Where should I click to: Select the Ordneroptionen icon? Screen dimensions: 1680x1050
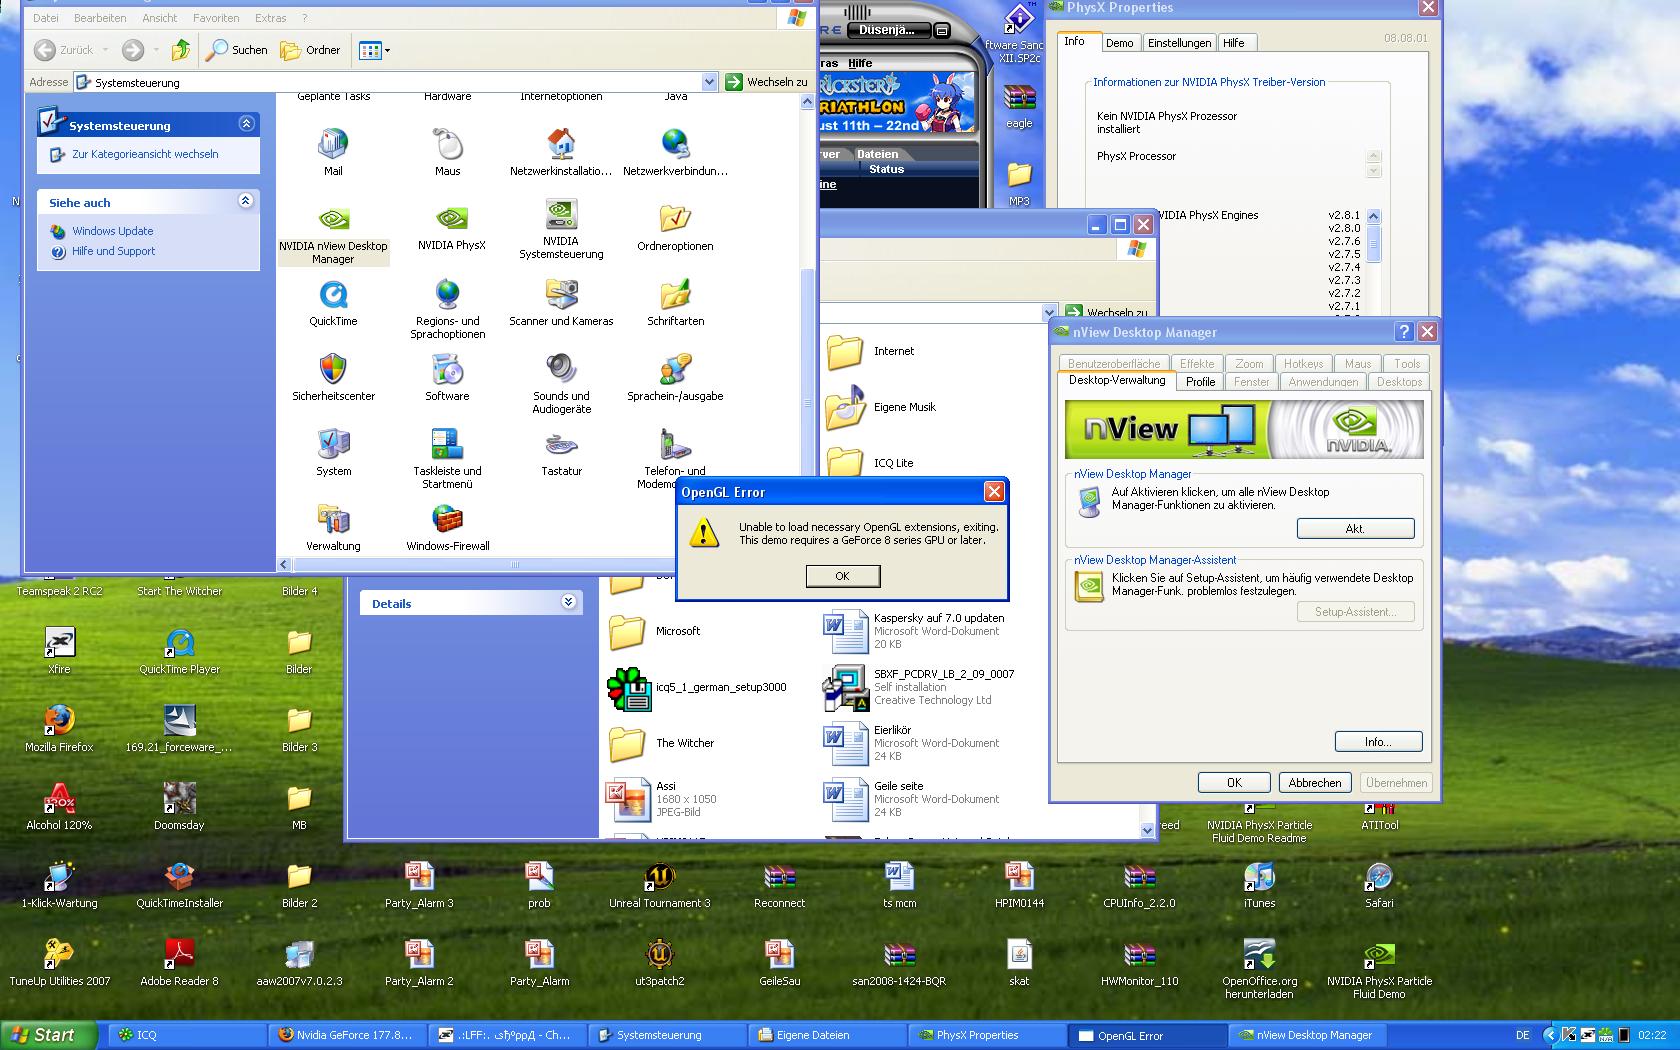click(x=675, y=228)
